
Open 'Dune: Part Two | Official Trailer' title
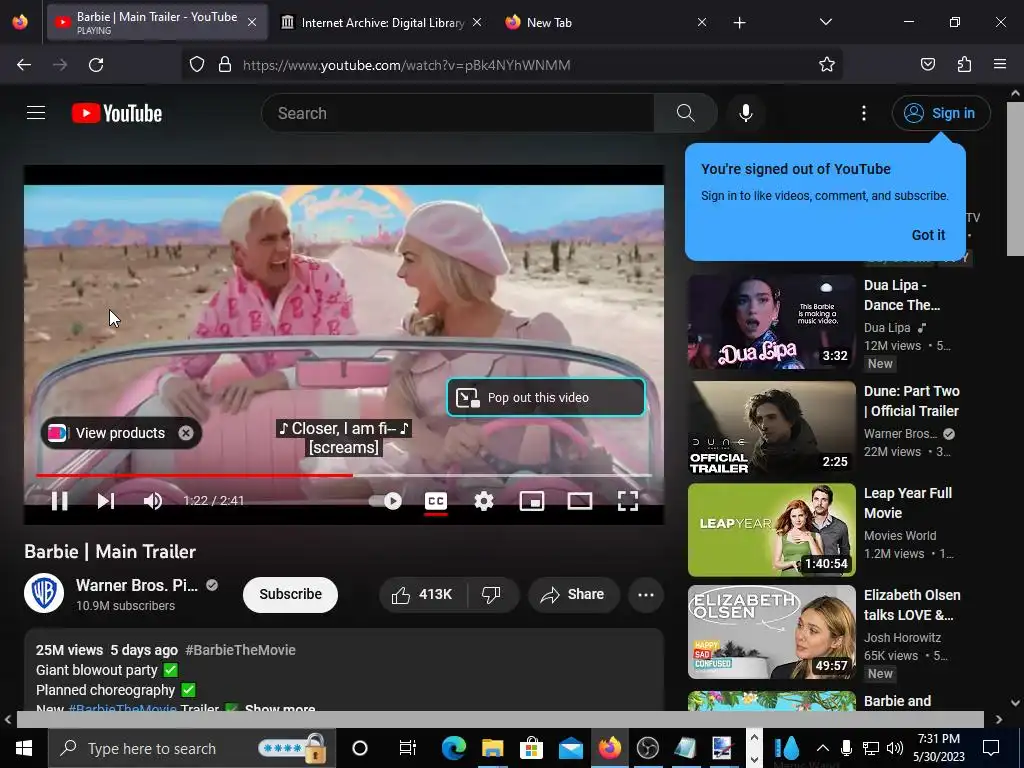click(912, 401)
